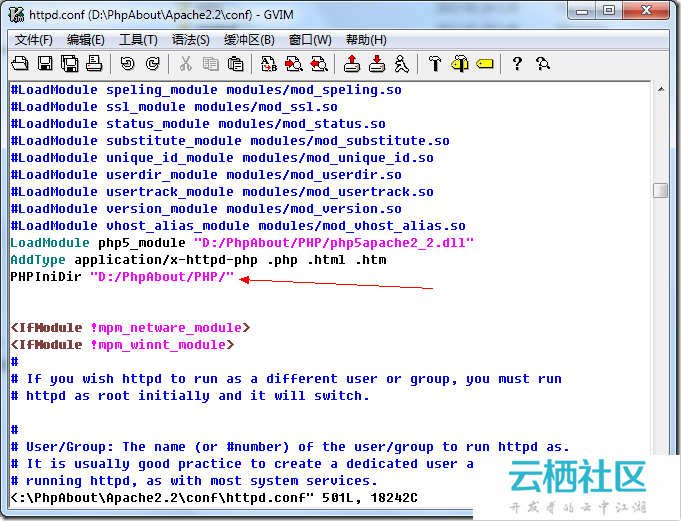Open the 工具(T) menu
The image size is (681, 521).
point(138,40)
